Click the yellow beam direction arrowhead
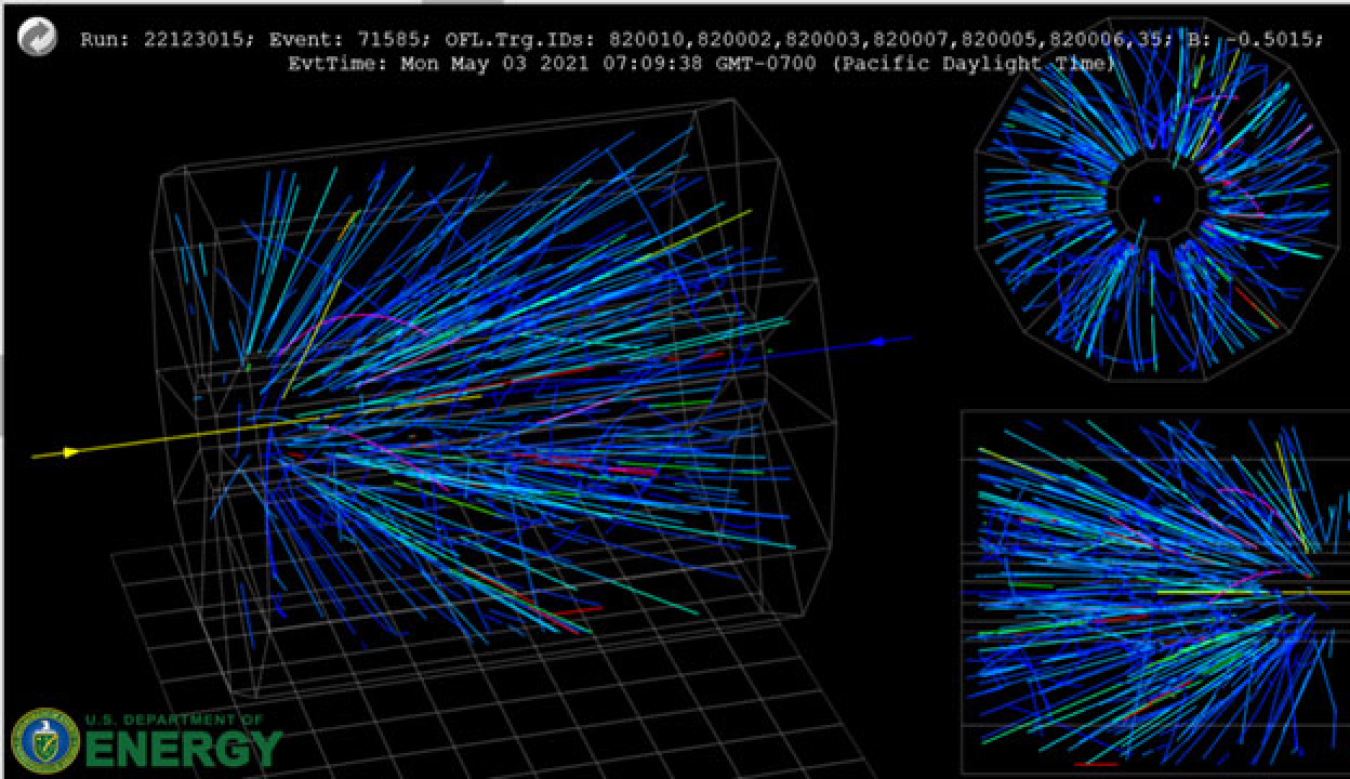The image size is (1350, 779). pos(71,452)
